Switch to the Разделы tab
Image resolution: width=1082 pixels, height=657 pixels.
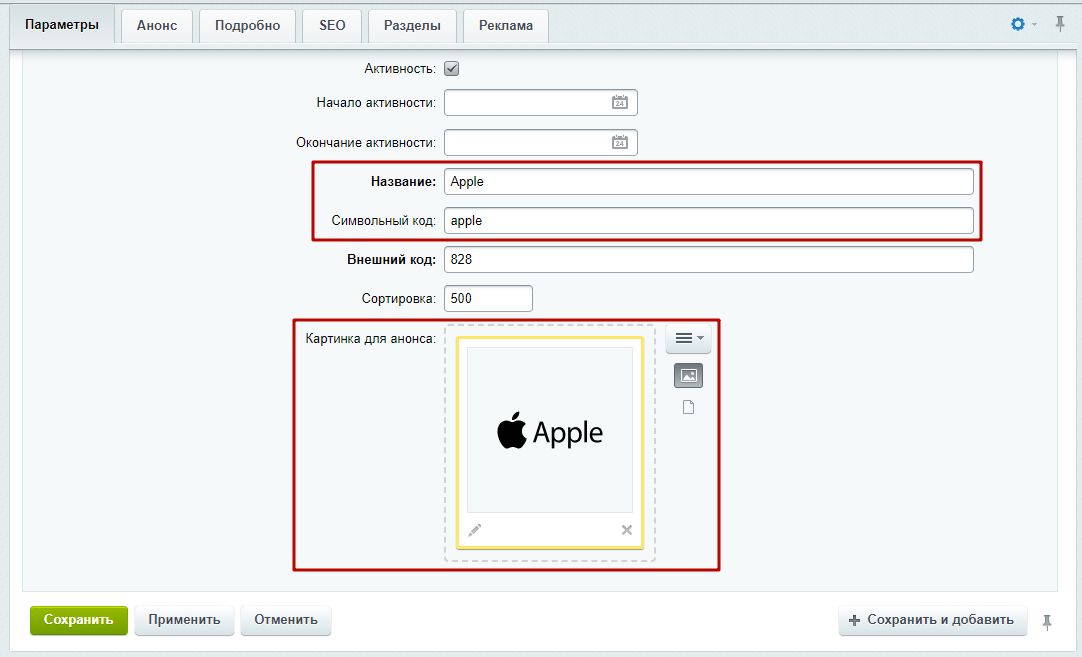(x=412, y=26)
